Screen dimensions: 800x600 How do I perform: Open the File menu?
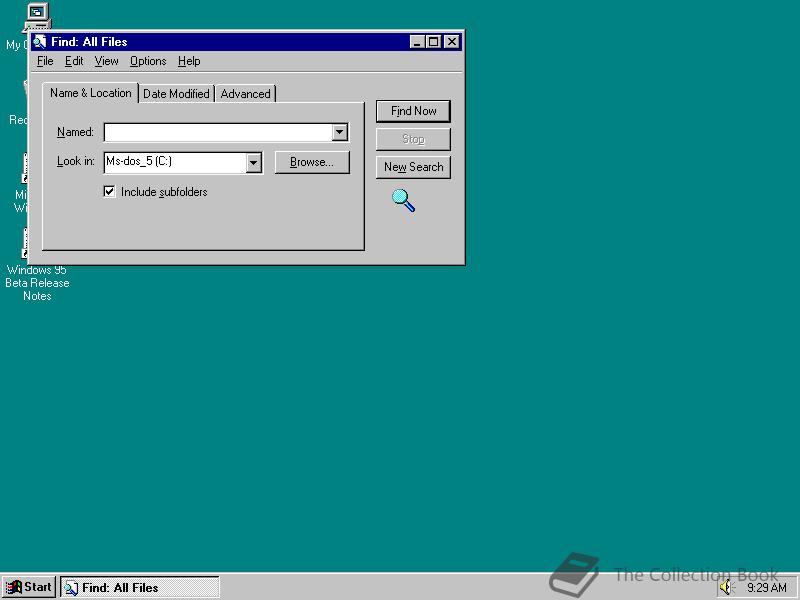pyautogui.click(x=45, y=61)
